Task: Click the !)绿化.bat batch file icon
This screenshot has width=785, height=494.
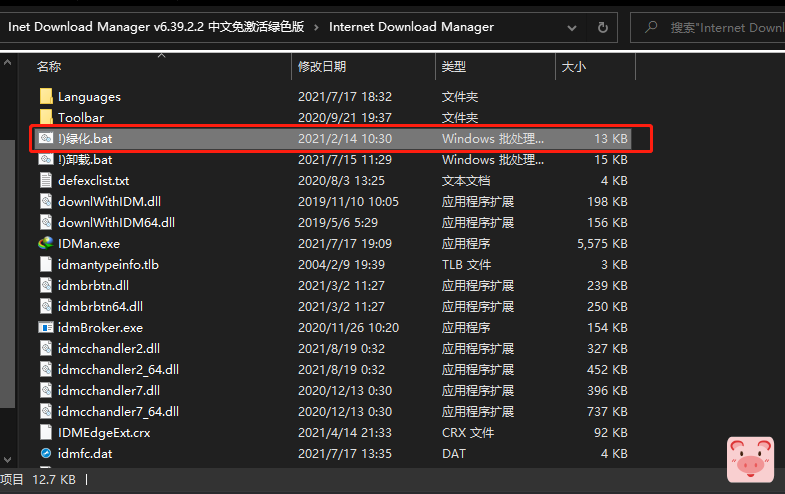Action: (x=46, y=138)
